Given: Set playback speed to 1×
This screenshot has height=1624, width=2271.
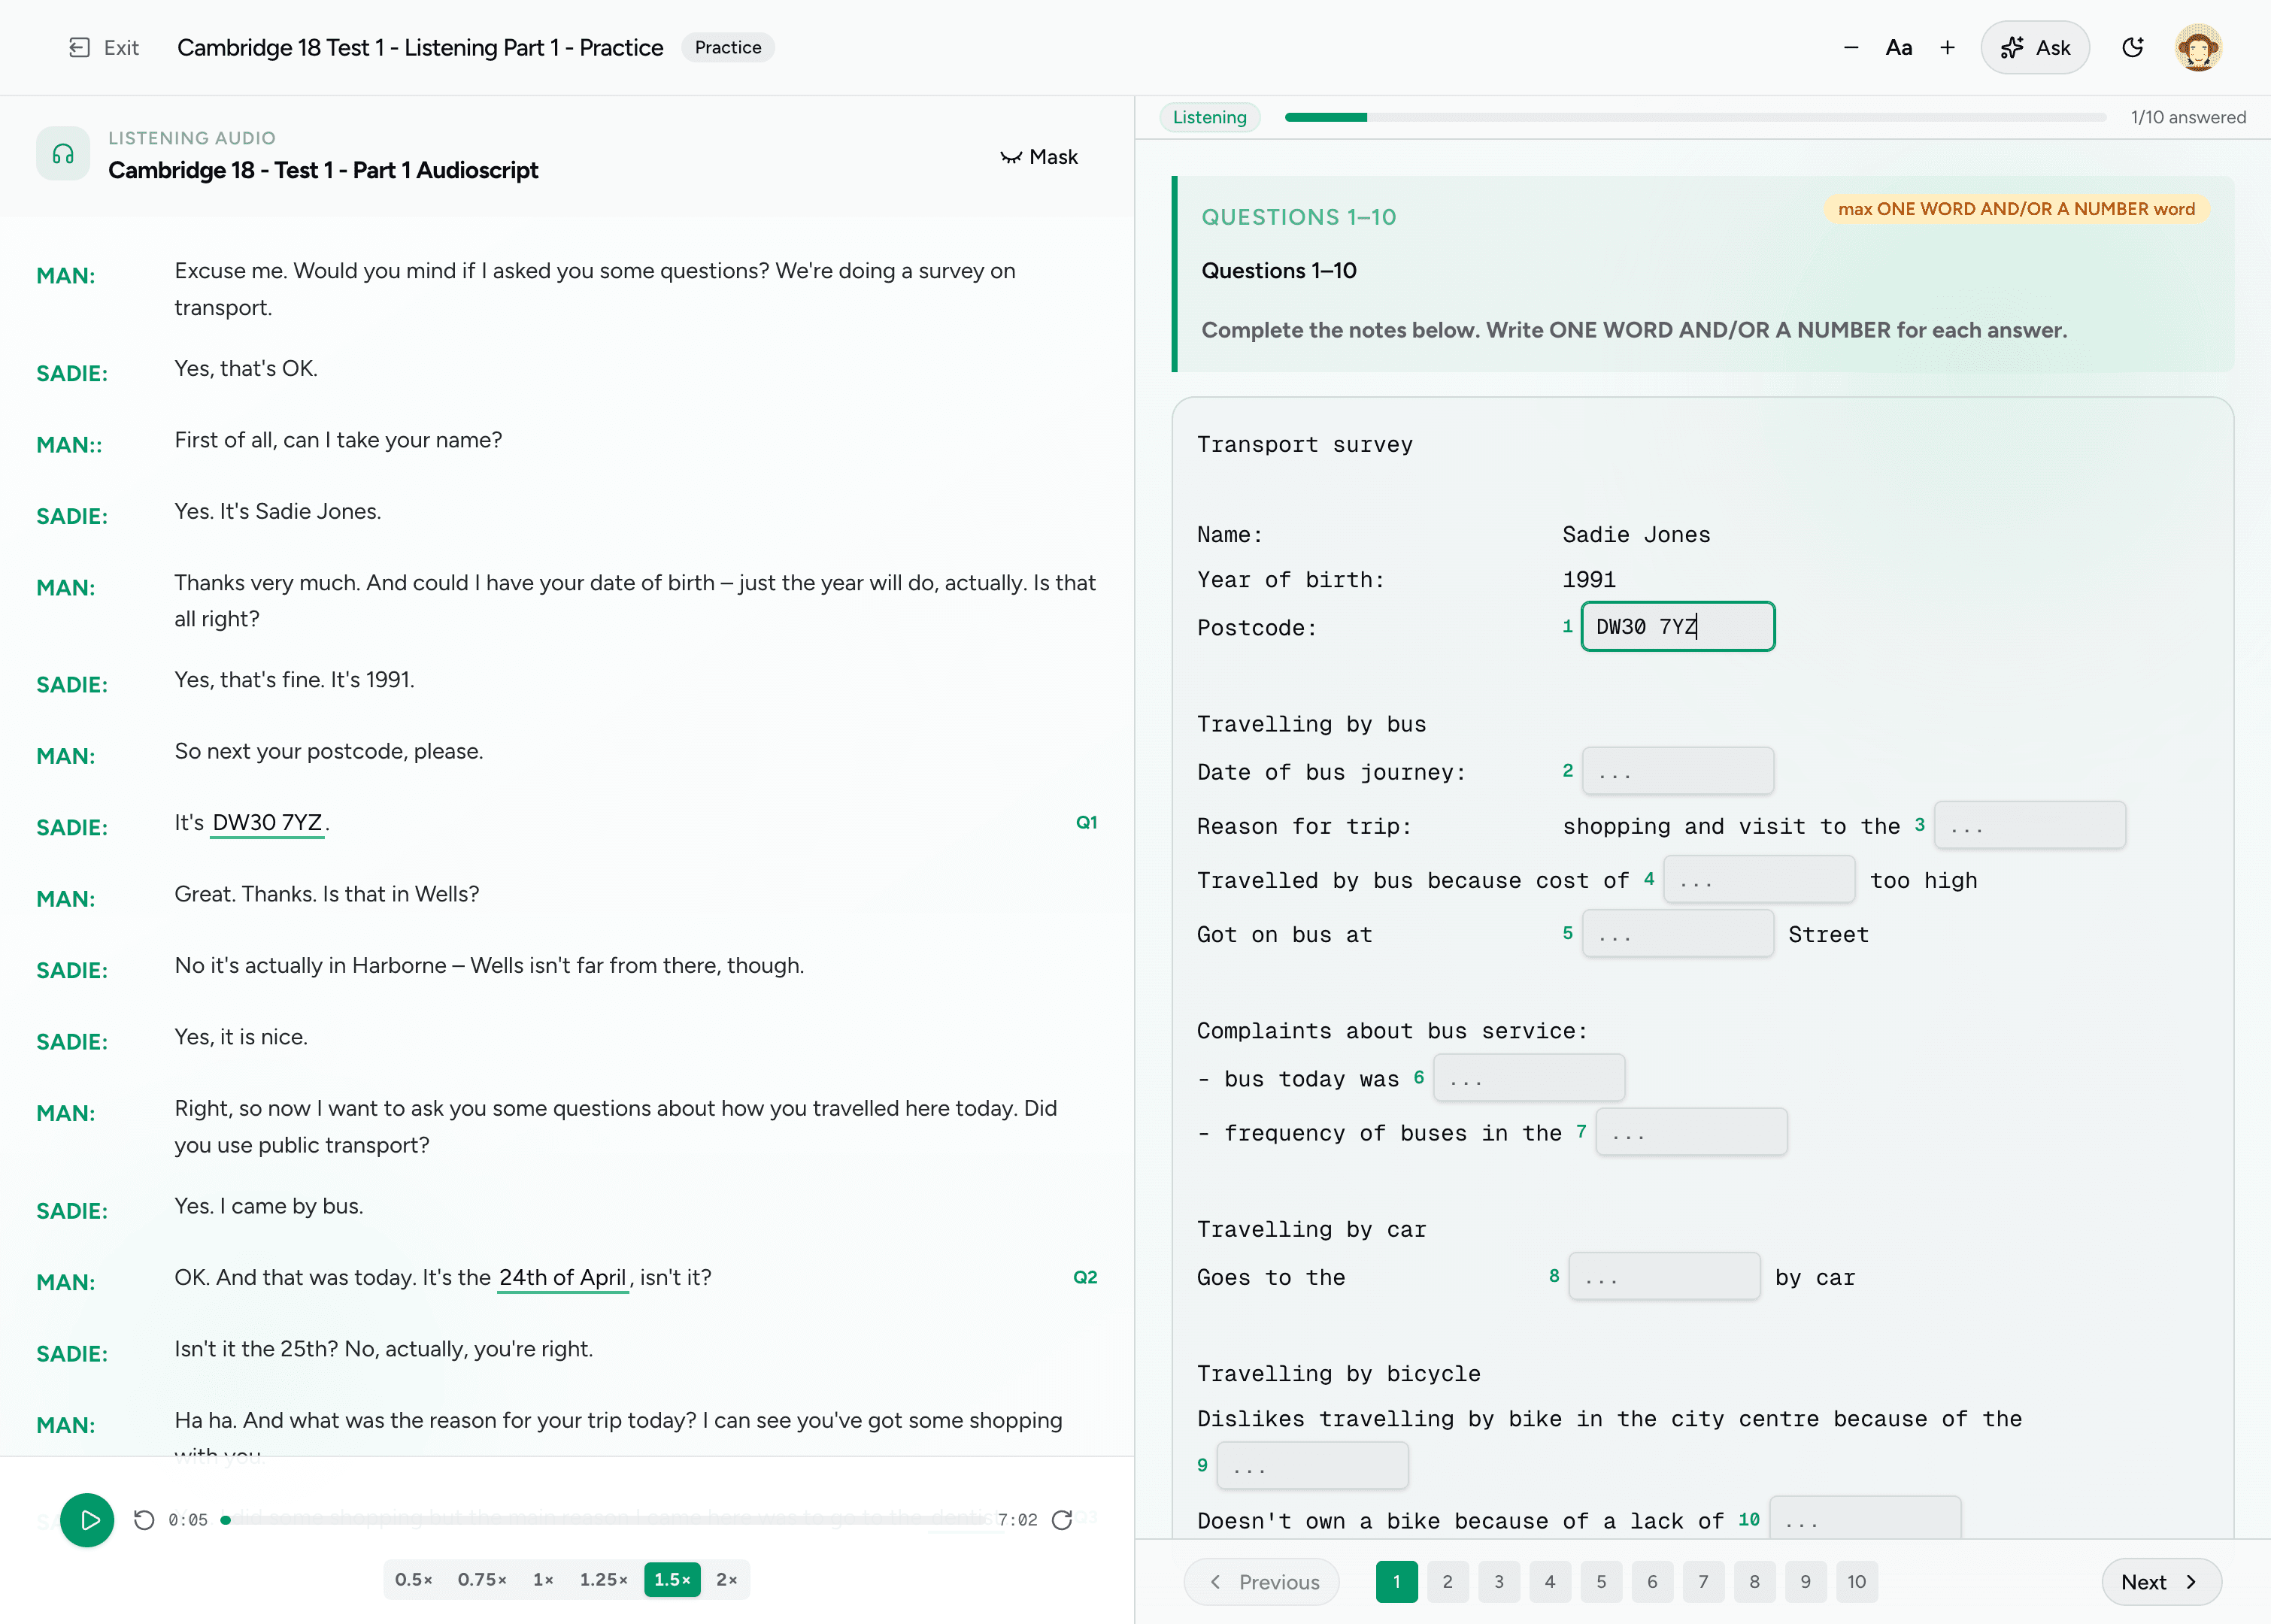Looking at the screenshot, I should click(544, 1579).
